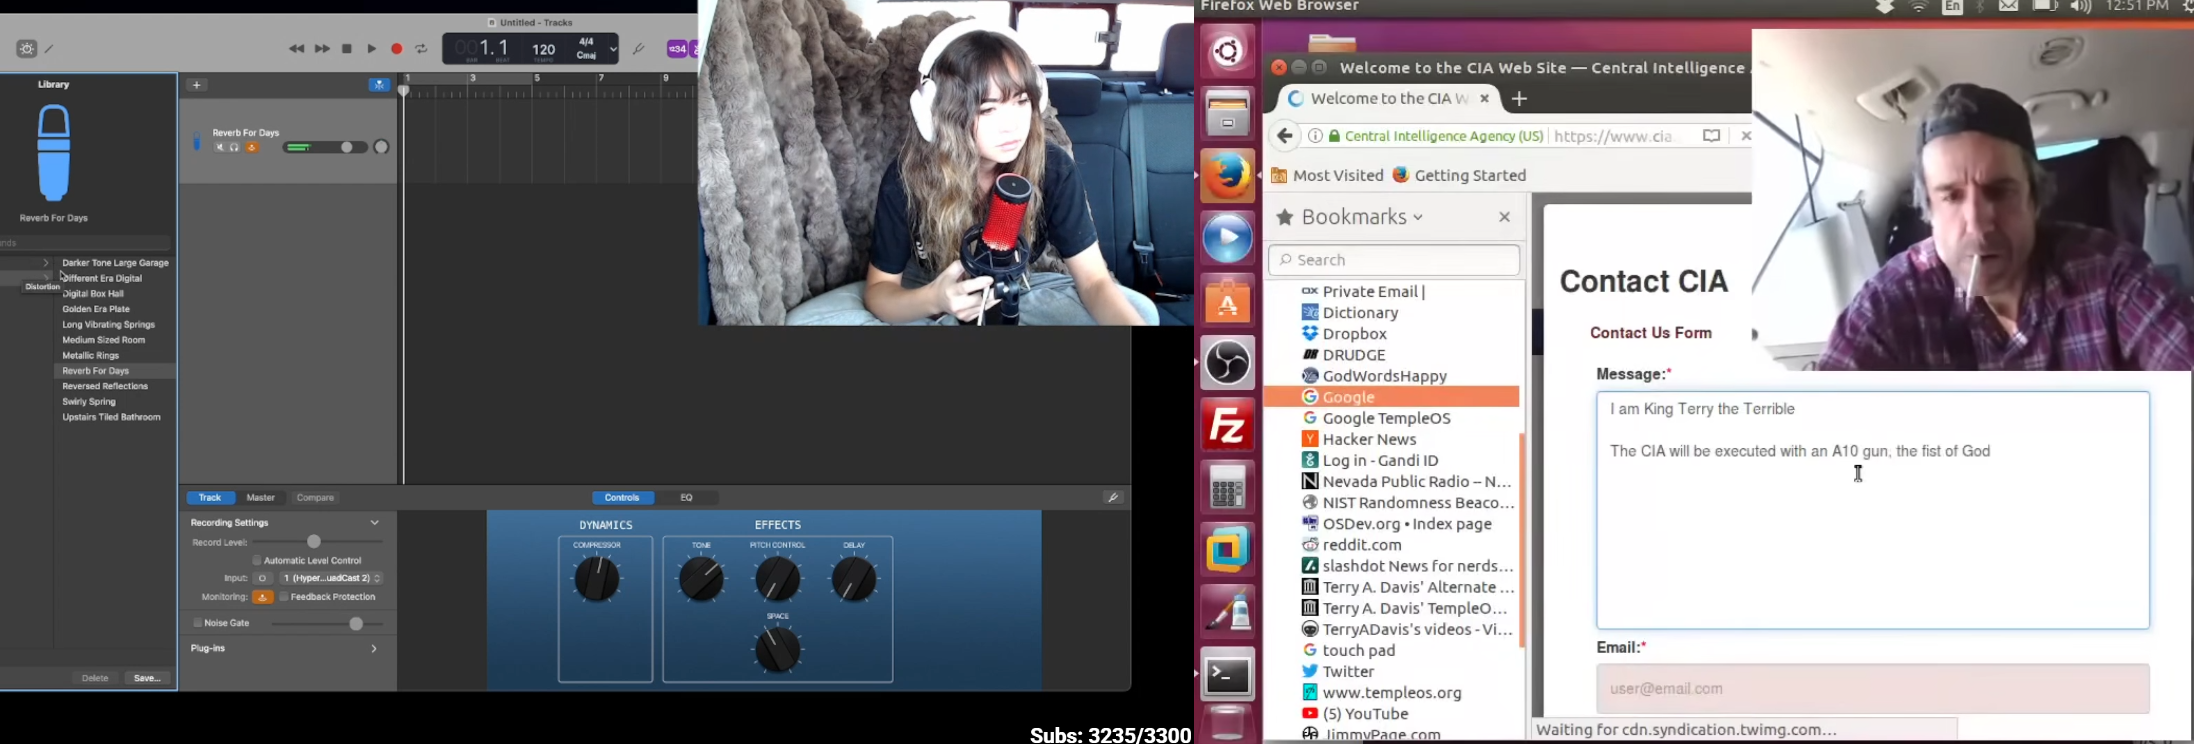Click the pan knob on Reverb For Days track
Image resolution: width=2194 pixels, height=744 pixels.
[x=381, y=147]
